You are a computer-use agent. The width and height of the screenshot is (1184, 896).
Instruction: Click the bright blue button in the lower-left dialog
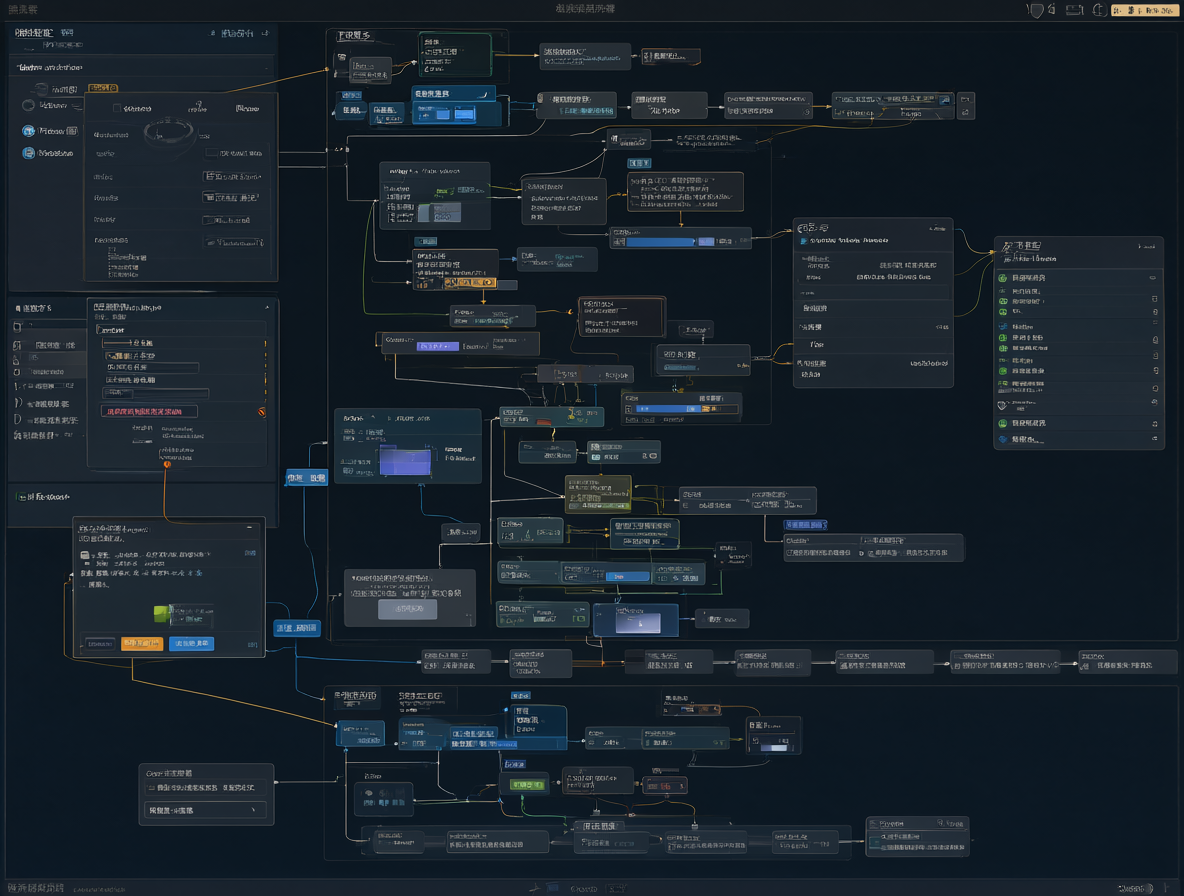[x=191, y=643]
